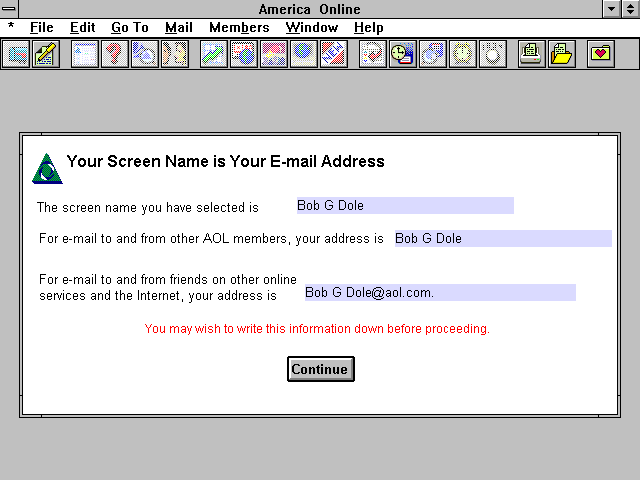This screenshot has width=640, height=480.
Task: Click the title bar minimize down-arrow
Action: pos(611,9)
